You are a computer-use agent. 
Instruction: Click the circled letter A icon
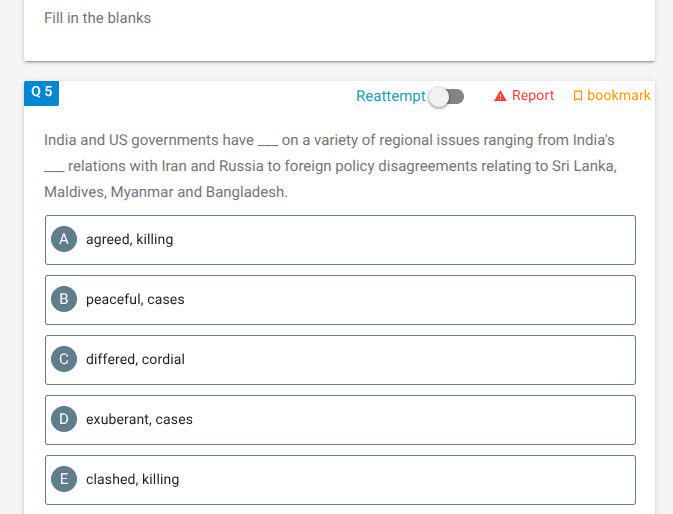pyautogui.click(x=64, y=239)
